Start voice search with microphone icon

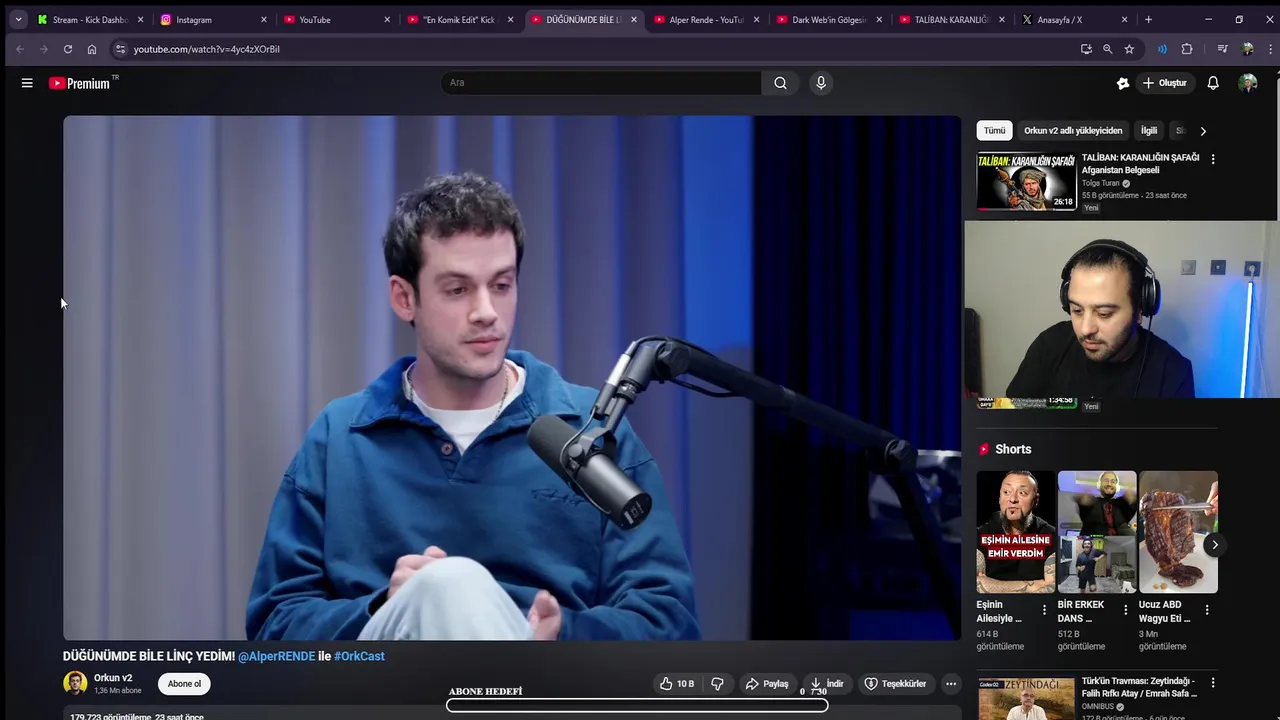[x=821, y=83]
